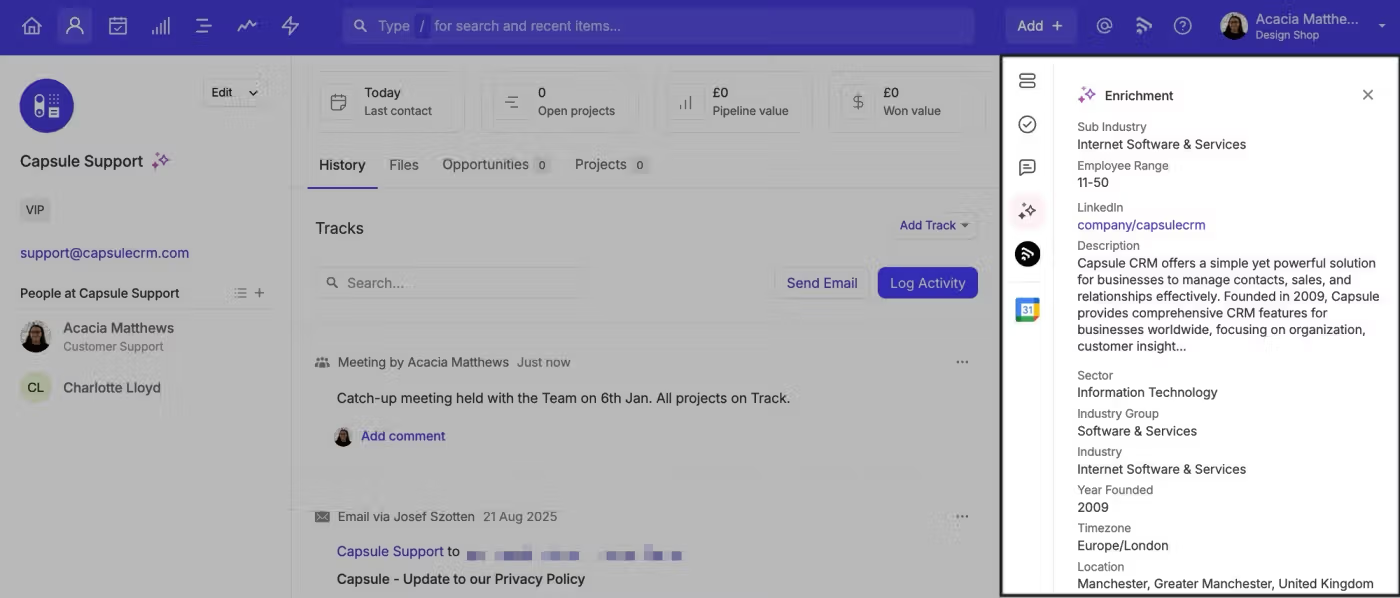1400x598 pixels.
Task: Switch to the History tab
Action: coord(342,165)
